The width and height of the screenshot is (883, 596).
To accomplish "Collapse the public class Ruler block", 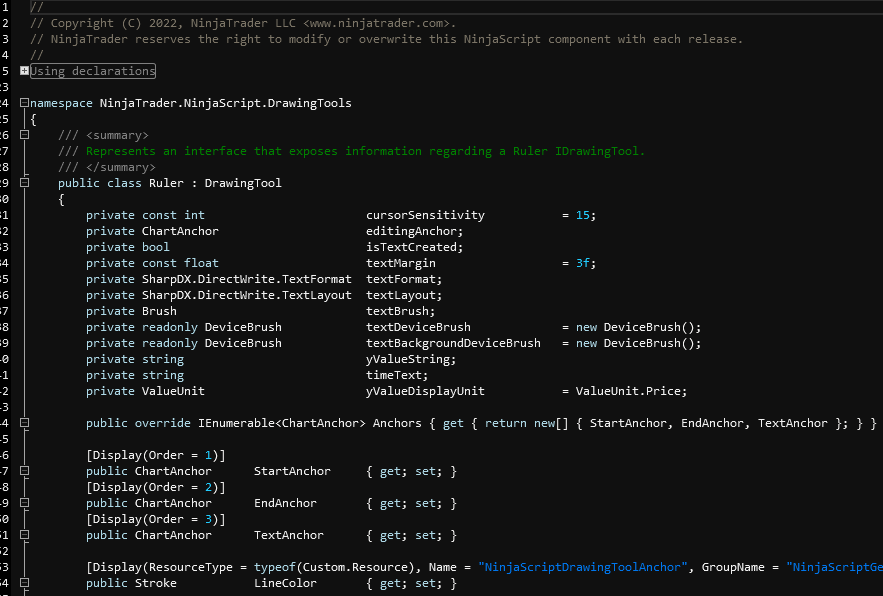I will pos(24,183).
